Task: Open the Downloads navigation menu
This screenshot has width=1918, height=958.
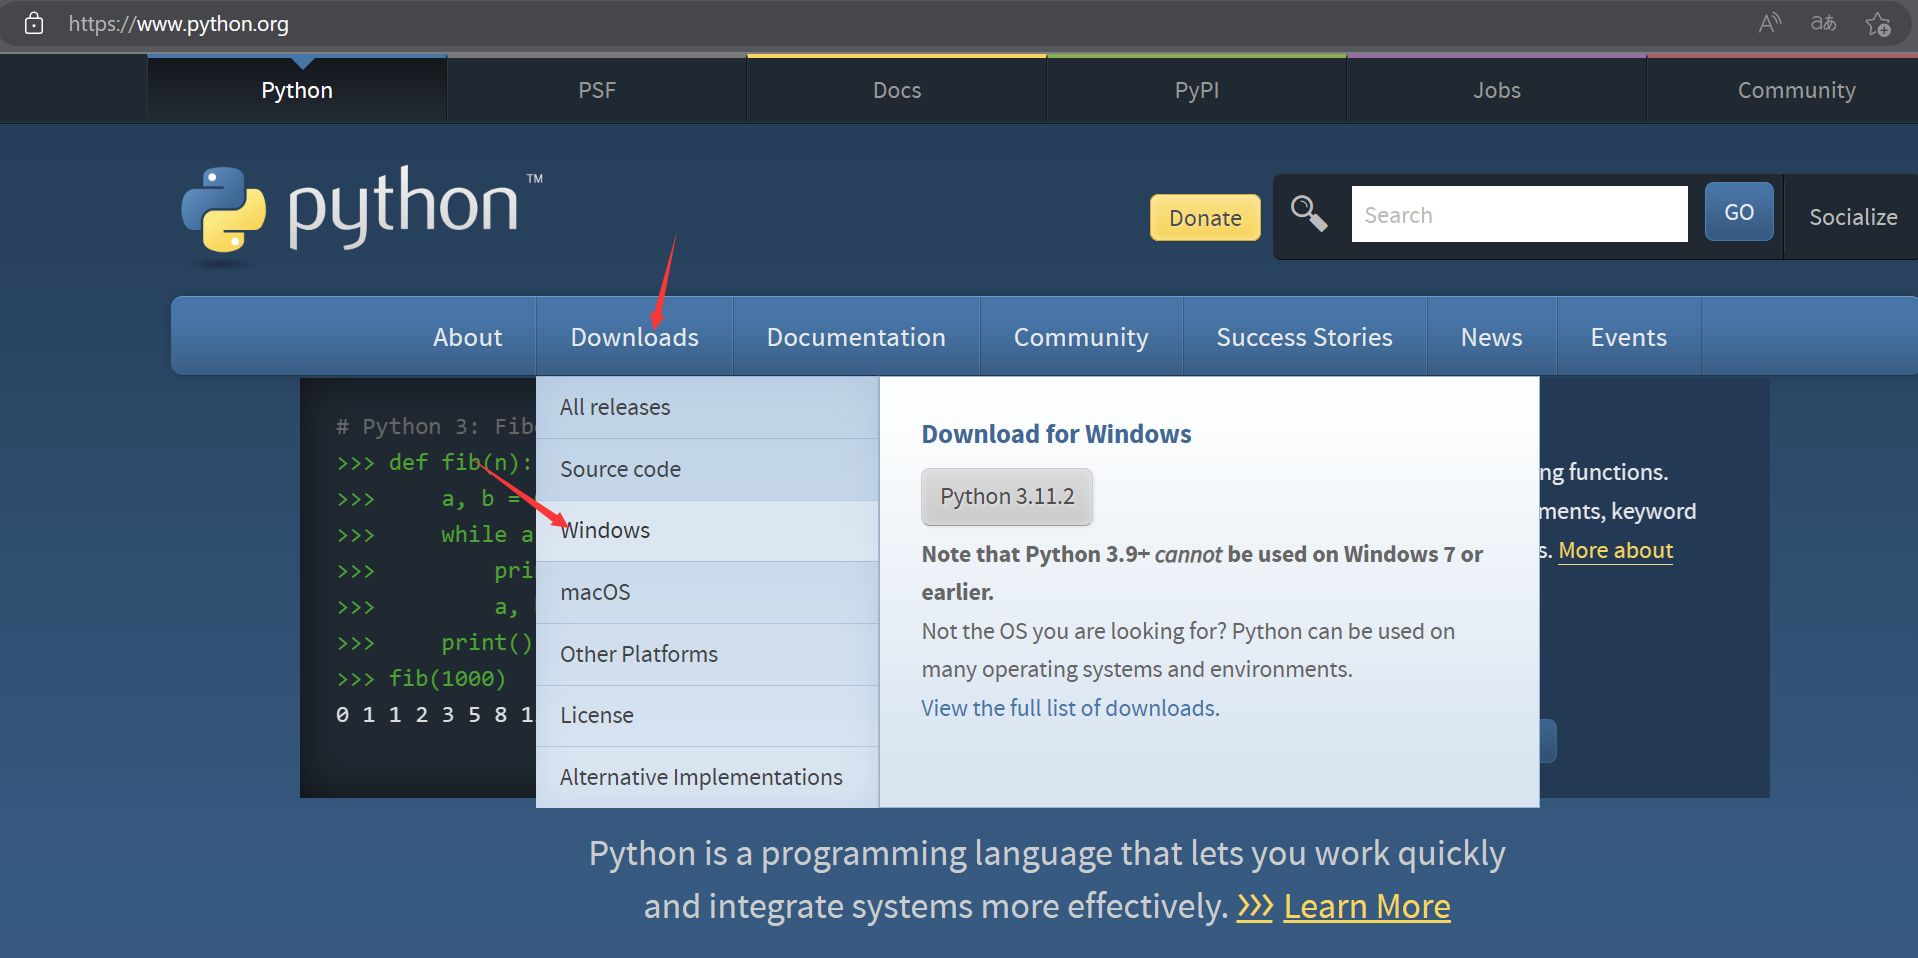Action: pyautogui.click(x=635, y=337)
